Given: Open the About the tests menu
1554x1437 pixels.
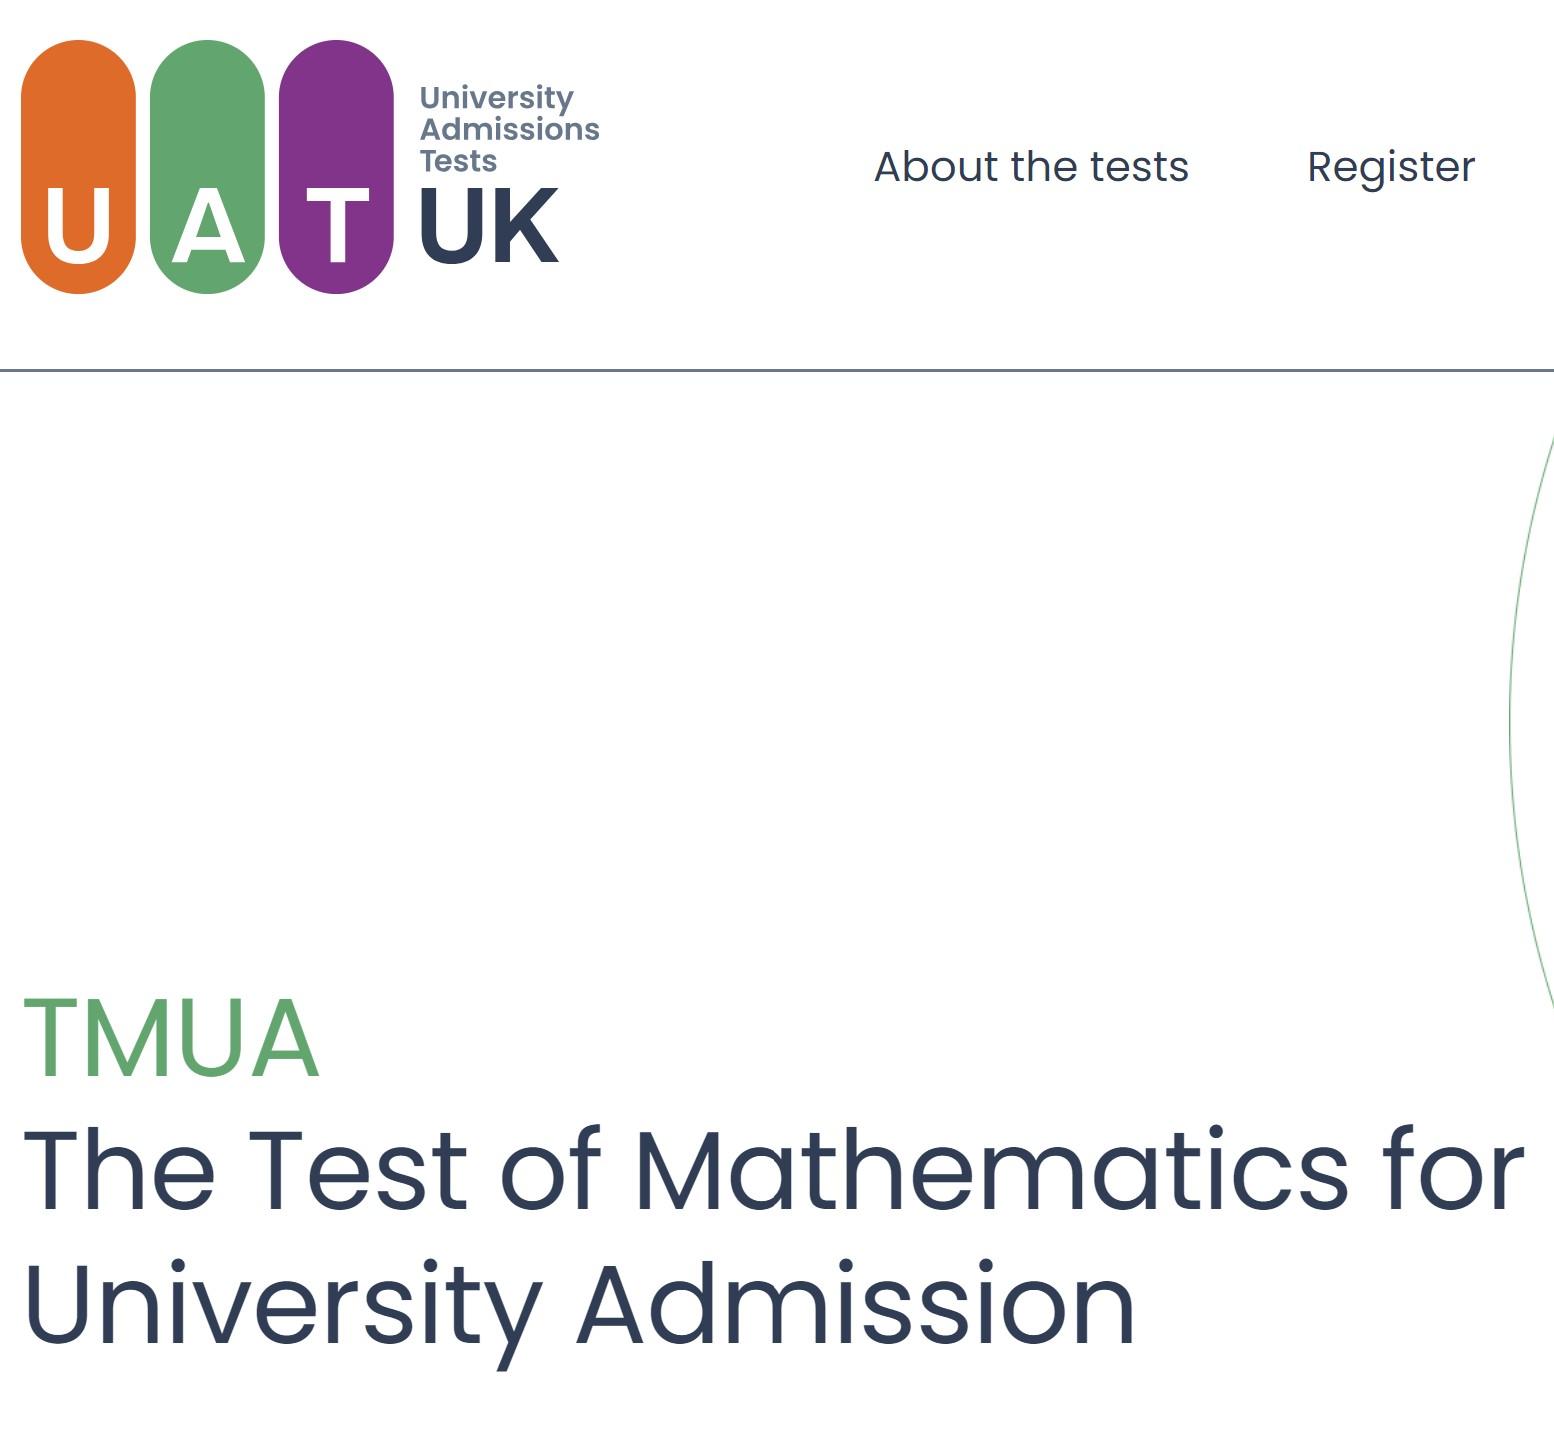Looking at the screenshot, I should coord(1031,167).
